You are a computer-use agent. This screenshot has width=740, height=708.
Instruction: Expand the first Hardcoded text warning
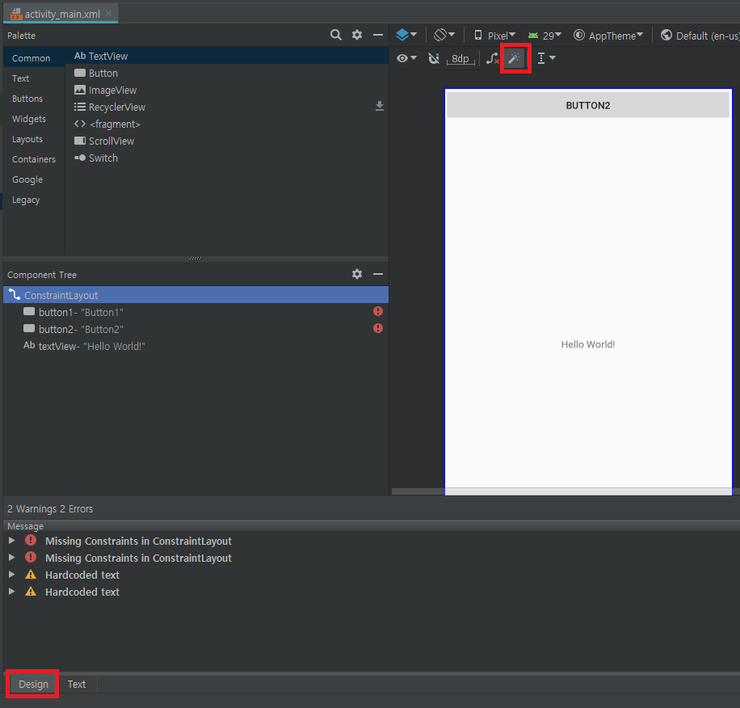[x=12, y=575]
